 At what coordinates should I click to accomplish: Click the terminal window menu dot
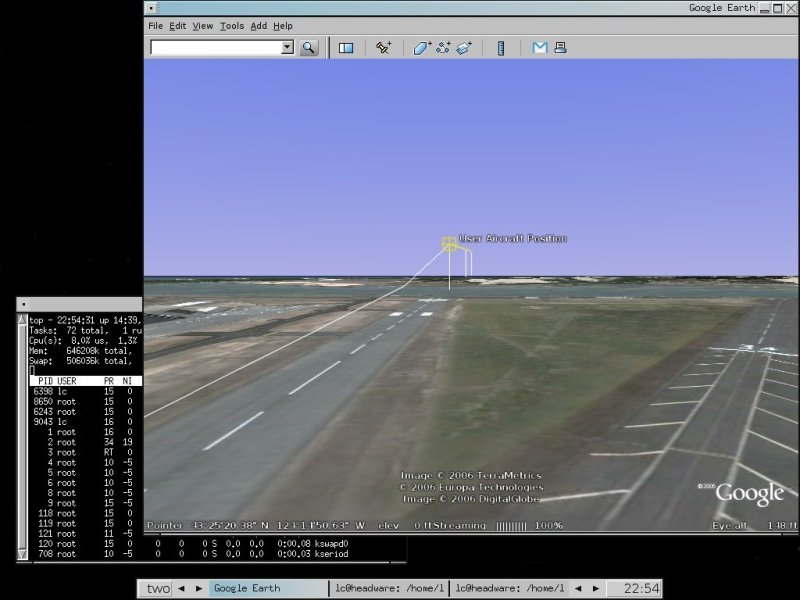tap(23, 304)
